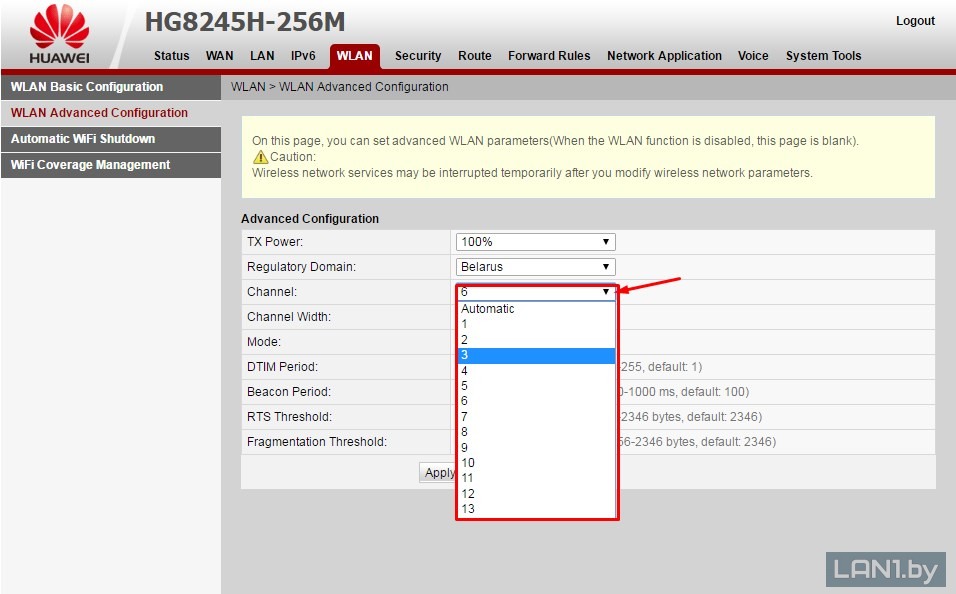Open the WAN tab

coord(219,55)
